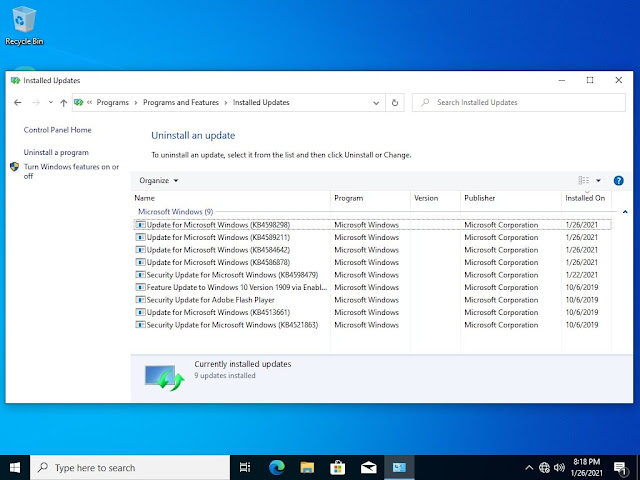The image size is (640, 480).
Task: Collapse the Microsoft Windows (9) group
Action: click(x=625, y=212)
